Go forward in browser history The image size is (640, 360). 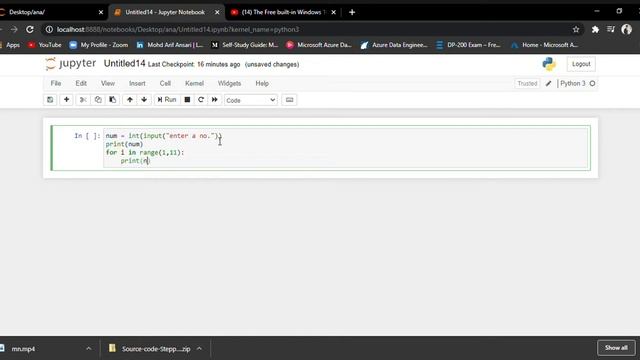tap(14, 29)
